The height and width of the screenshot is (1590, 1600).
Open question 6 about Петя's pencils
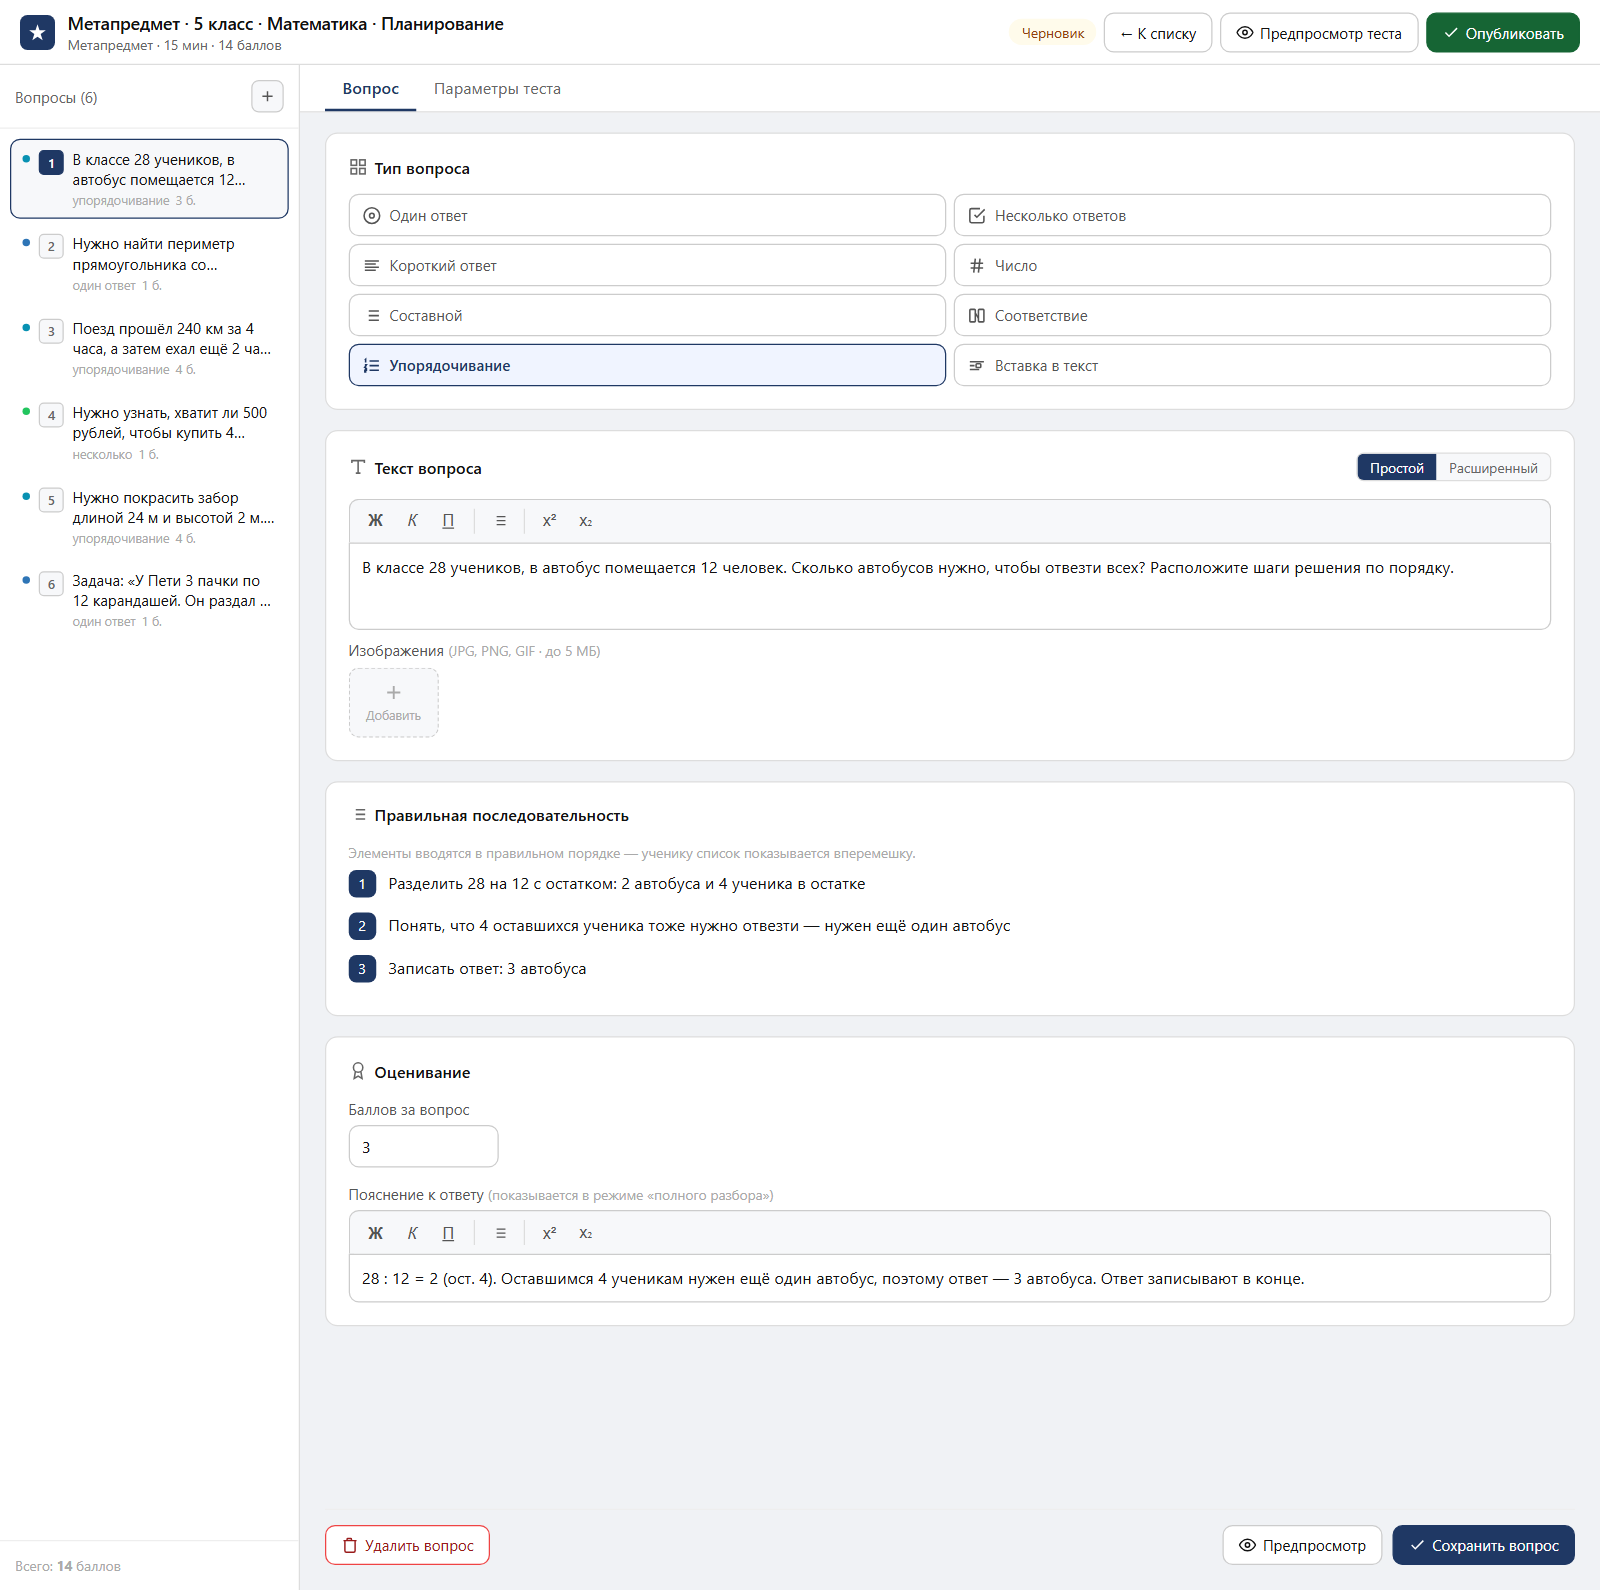point(150,600)
